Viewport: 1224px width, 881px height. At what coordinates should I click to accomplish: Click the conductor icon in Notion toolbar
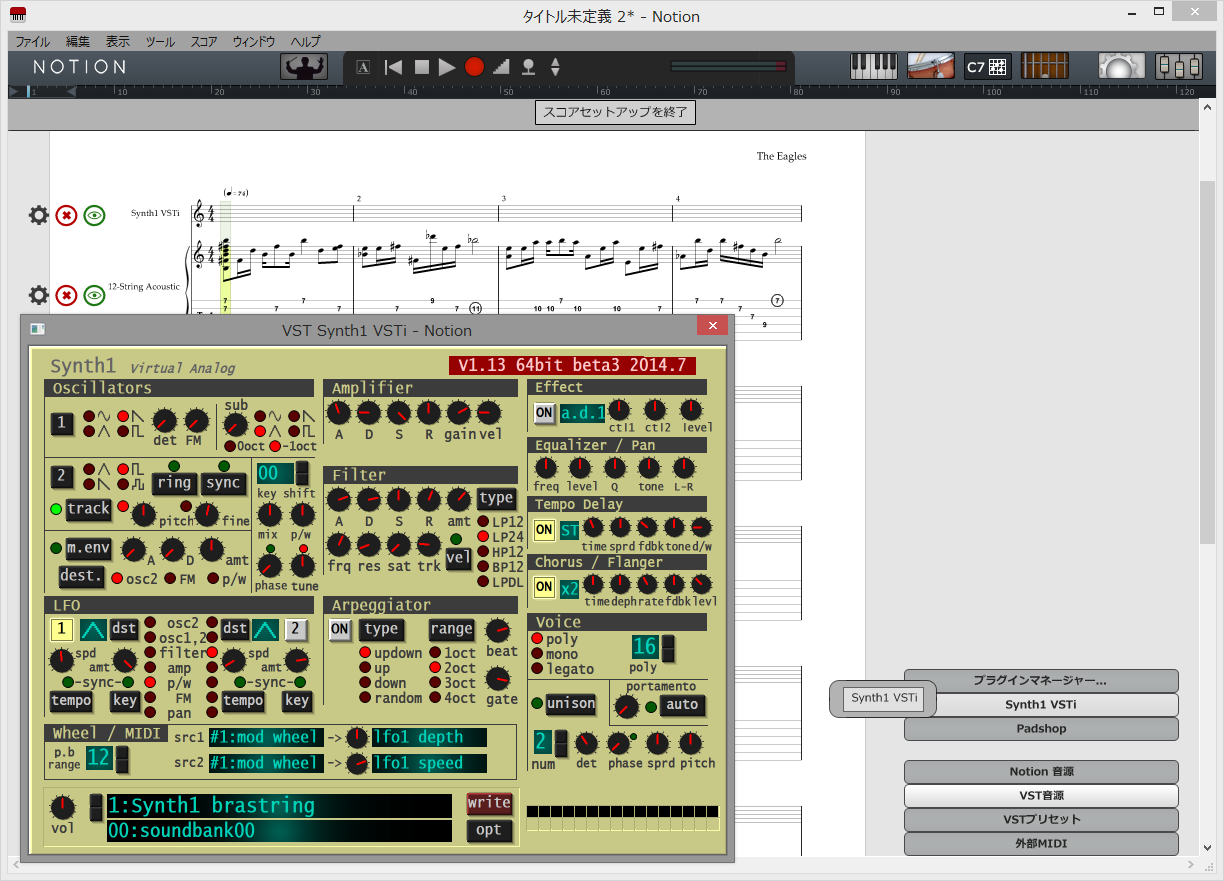tap(303, 66)
